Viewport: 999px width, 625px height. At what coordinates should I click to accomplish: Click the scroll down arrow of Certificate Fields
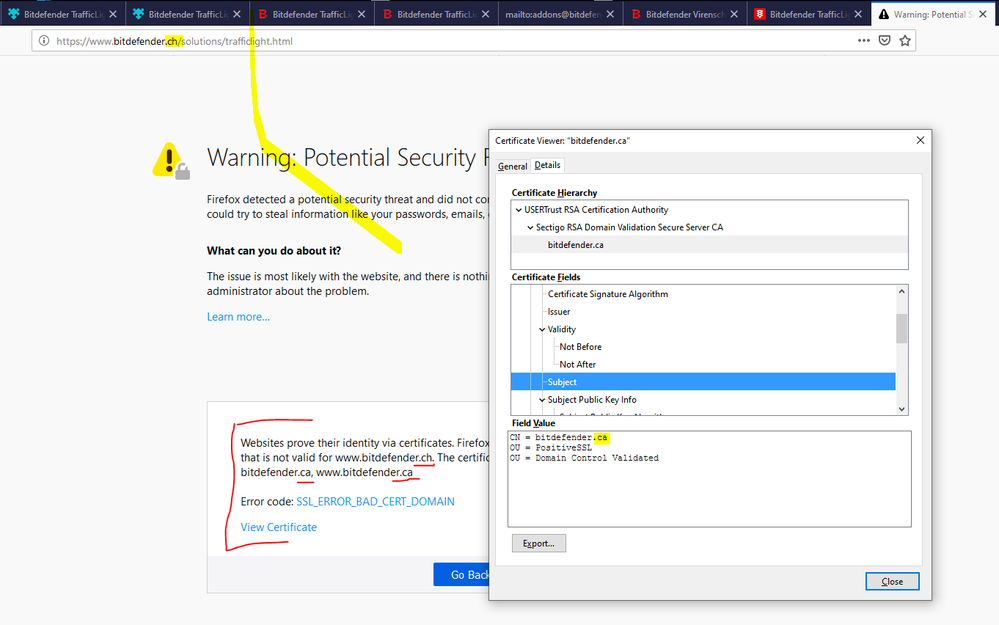tap(902, 409)
